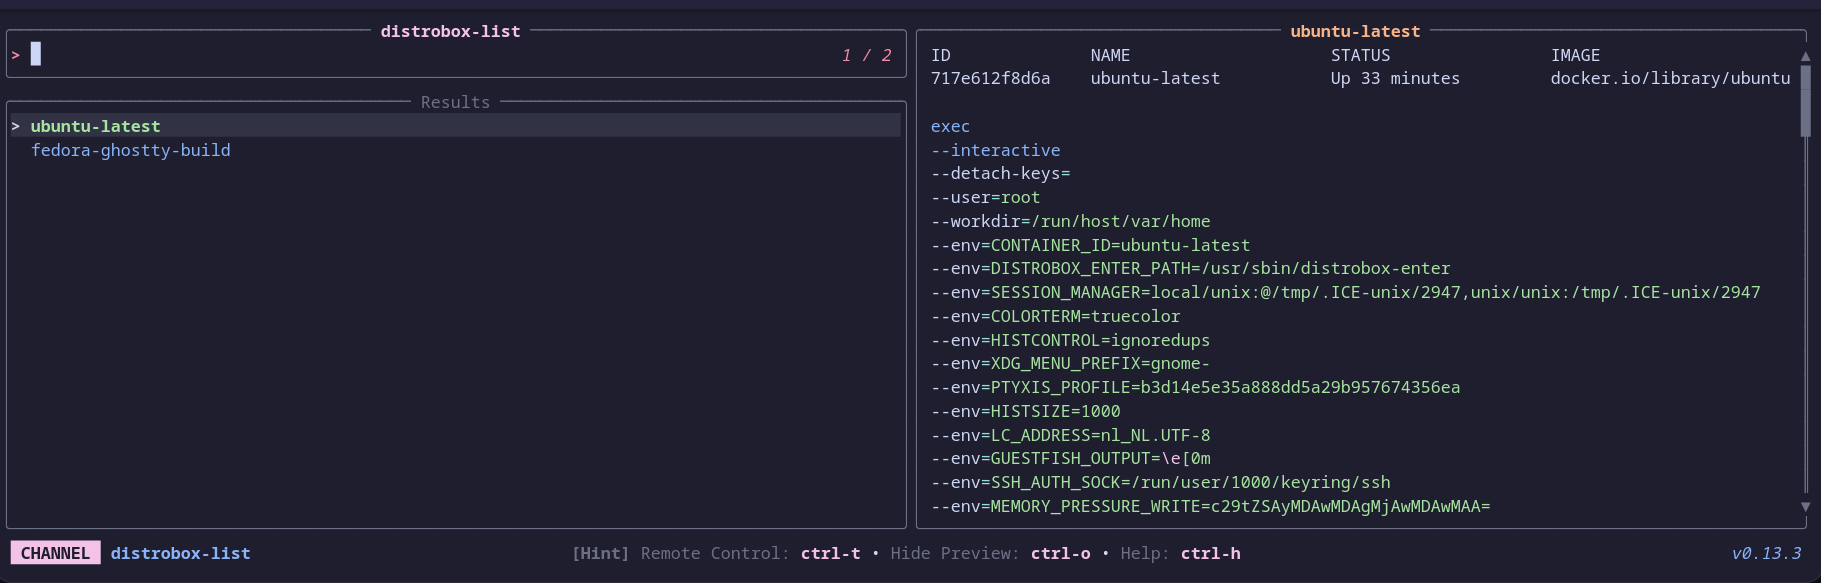Select the ubuntu-latest result entry
Image resolution: width=1821 pixels, height=583 pixels.
pyautogui.click(x=95, y=126)
